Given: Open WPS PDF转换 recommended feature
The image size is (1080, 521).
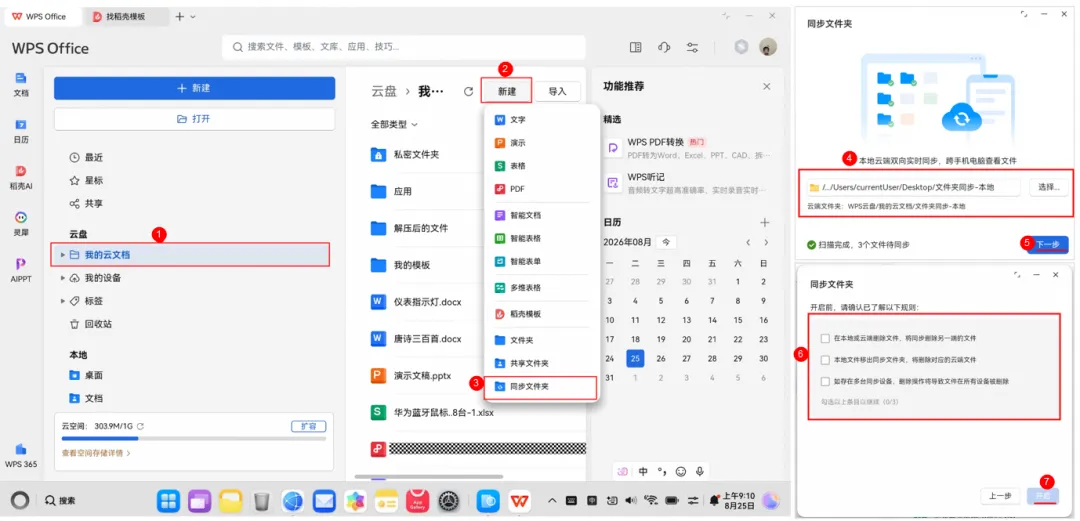Looking at the screenshot, I should point(687,148).
